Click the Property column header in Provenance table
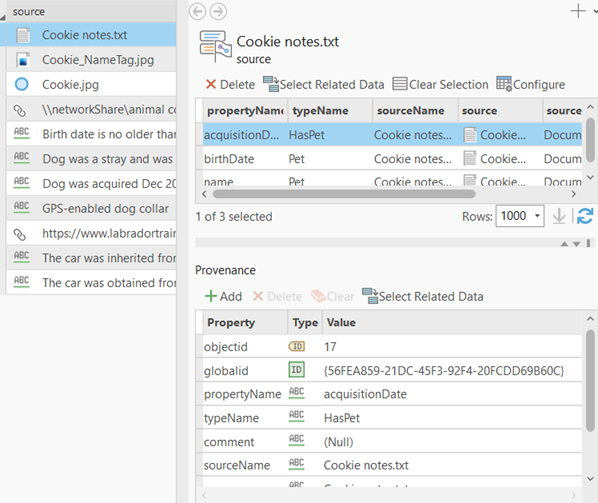The height and width of the screenshot is (503, 598). click(x=245, y=323)
